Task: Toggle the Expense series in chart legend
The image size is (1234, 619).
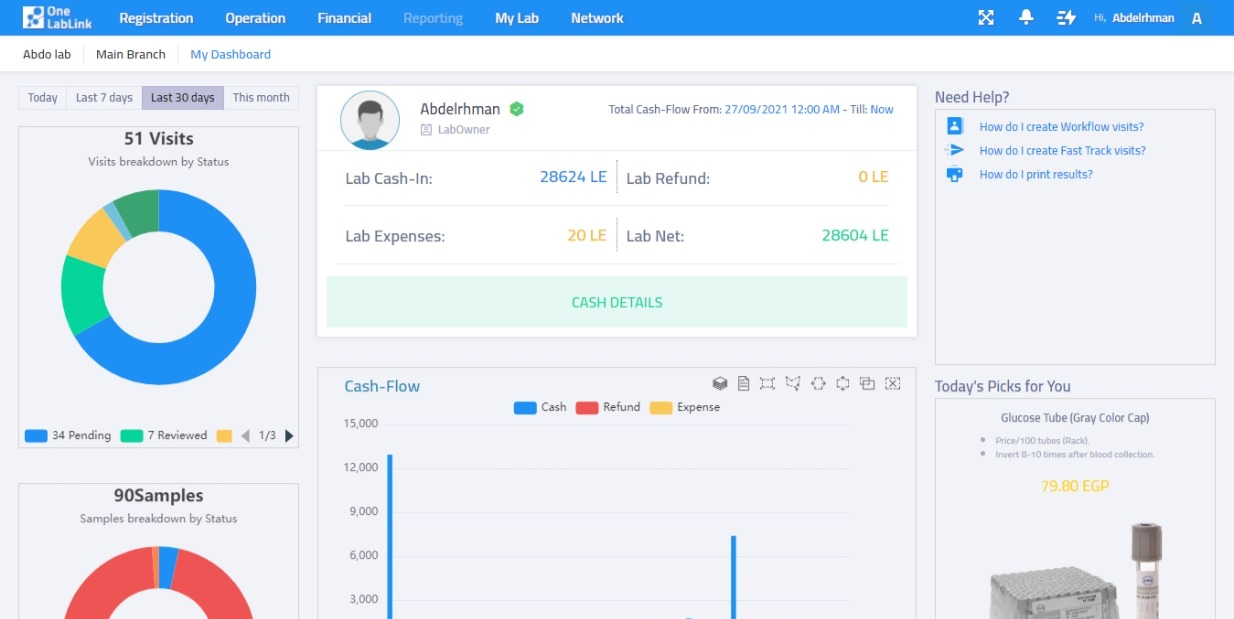Action: pyautogui.click(x=685, y=407)
